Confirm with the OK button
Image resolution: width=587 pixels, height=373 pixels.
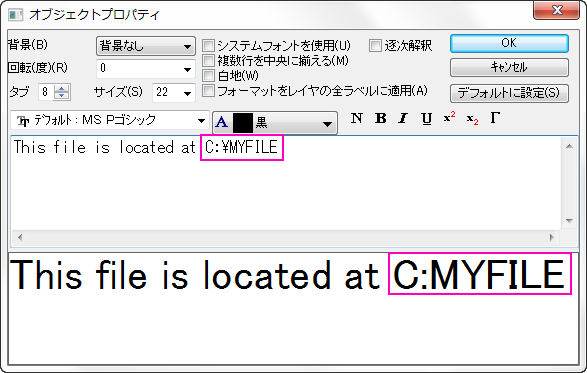click(509, 44)
